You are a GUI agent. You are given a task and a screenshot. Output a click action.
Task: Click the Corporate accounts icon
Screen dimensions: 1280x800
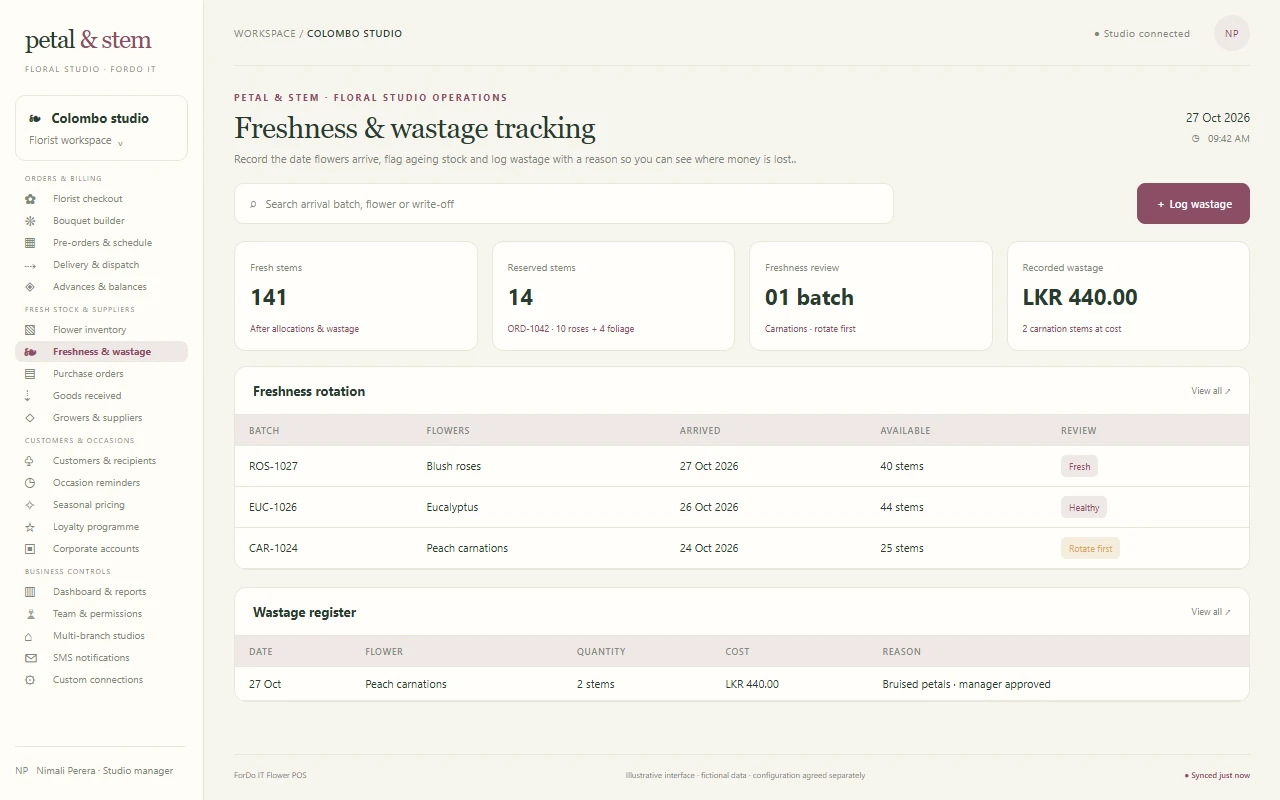(x=30, y=549)
